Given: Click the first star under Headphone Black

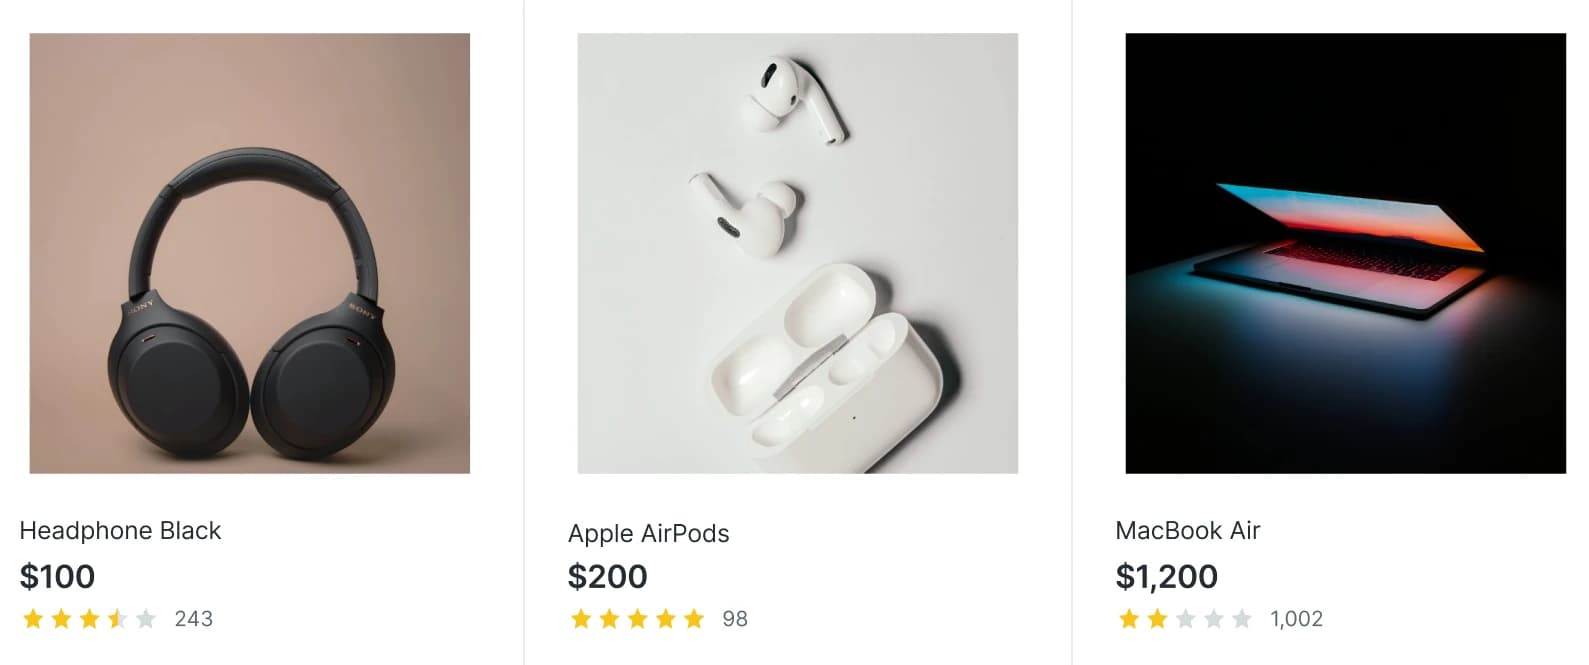Looking at the screenshot, I should [x=33, y=619].
